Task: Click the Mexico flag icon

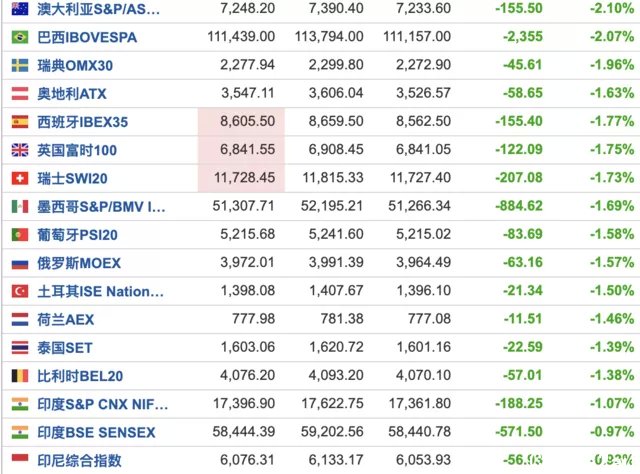Action: click(x=20, y=207)
